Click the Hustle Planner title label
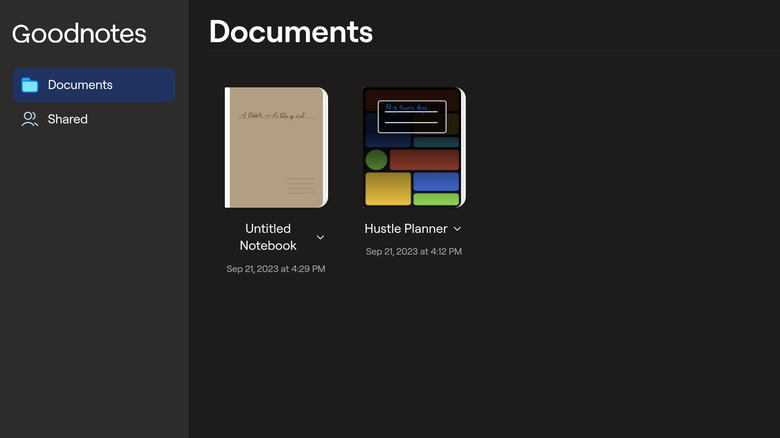Viewport: 780px width, 438px height. (406, 229)
